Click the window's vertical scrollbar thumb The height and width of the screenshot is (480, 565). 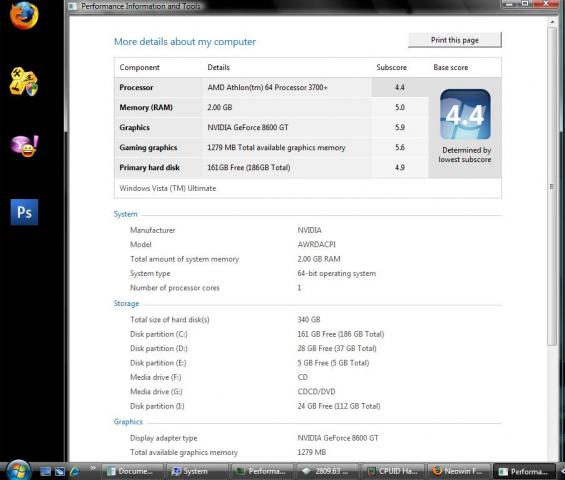[x=552, y=186]
